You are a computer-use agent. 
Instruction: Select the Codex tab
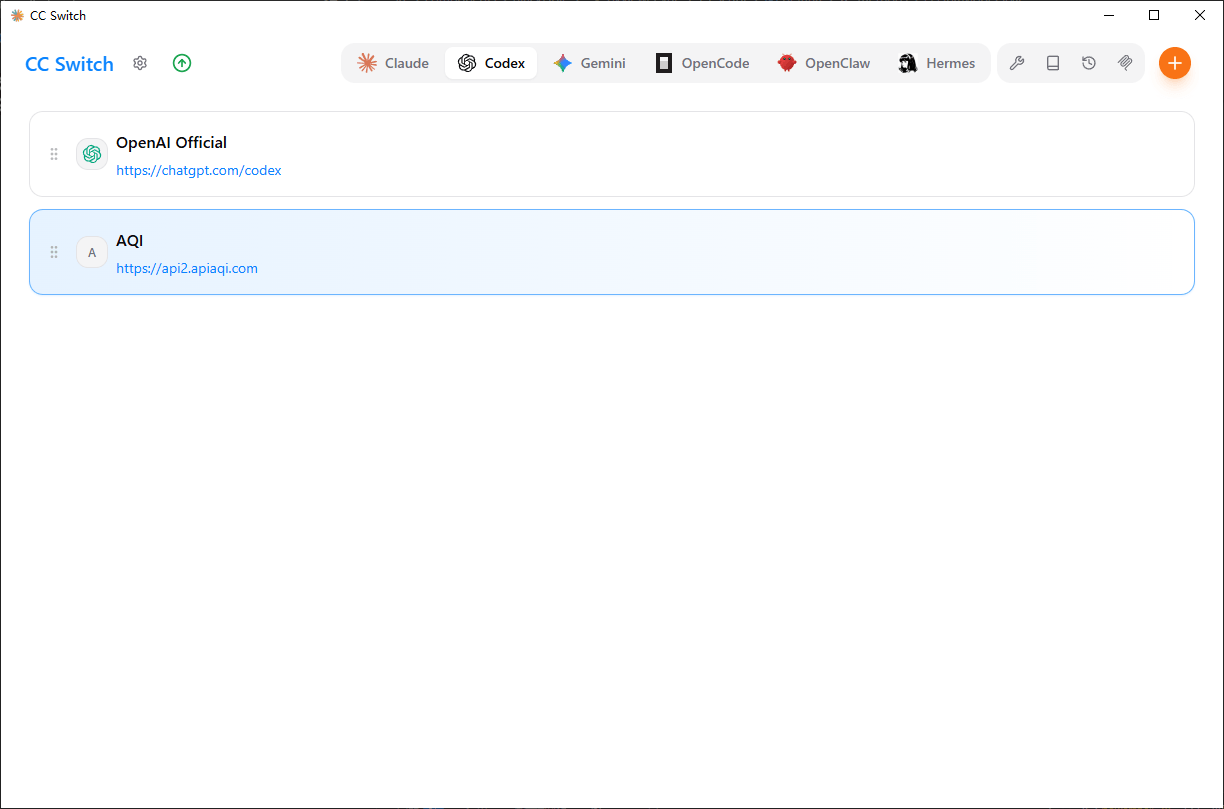[491, 63]
